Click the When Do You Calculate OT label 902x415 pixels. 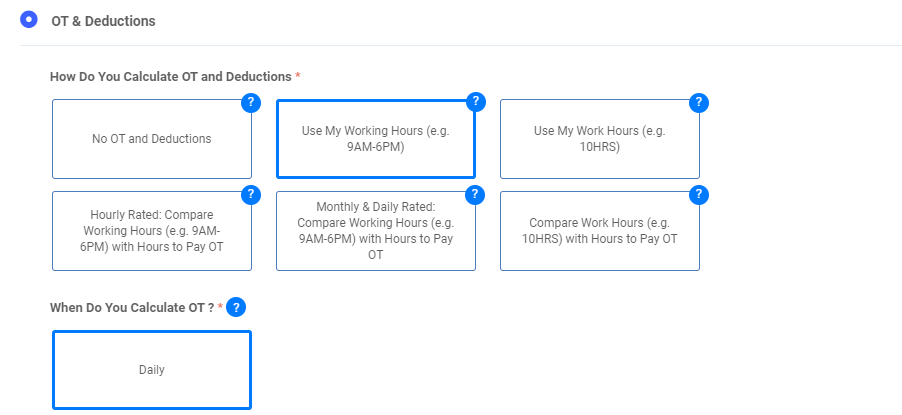point(131,308)
